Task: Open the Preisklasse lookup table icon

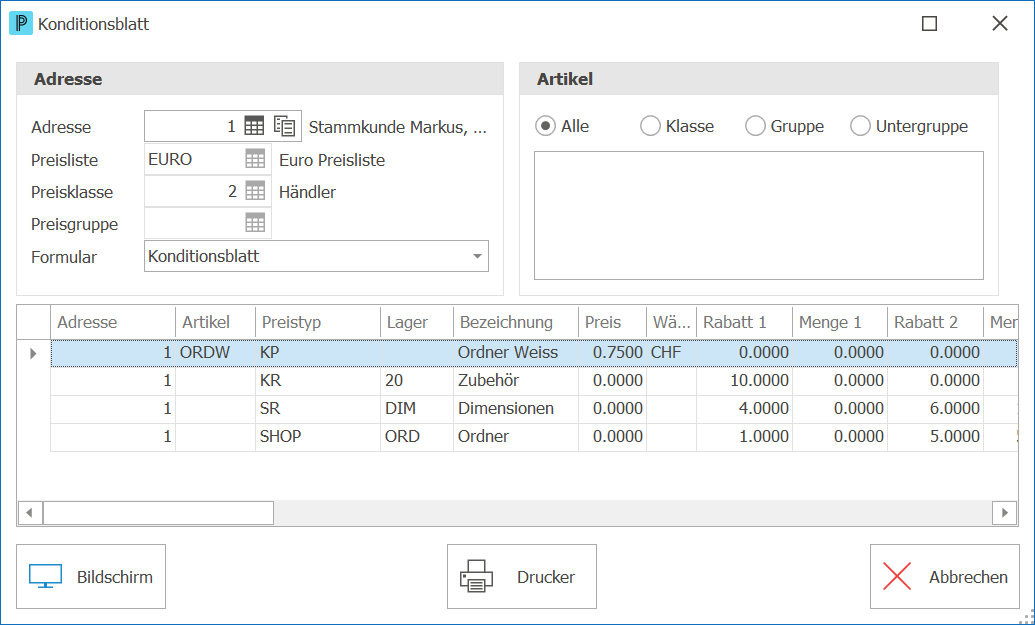Action: [255, 191]
